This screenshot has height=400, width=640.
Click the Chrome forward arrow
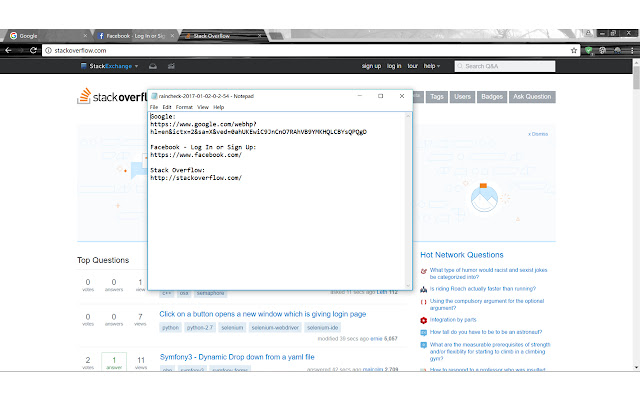point(21,50)
